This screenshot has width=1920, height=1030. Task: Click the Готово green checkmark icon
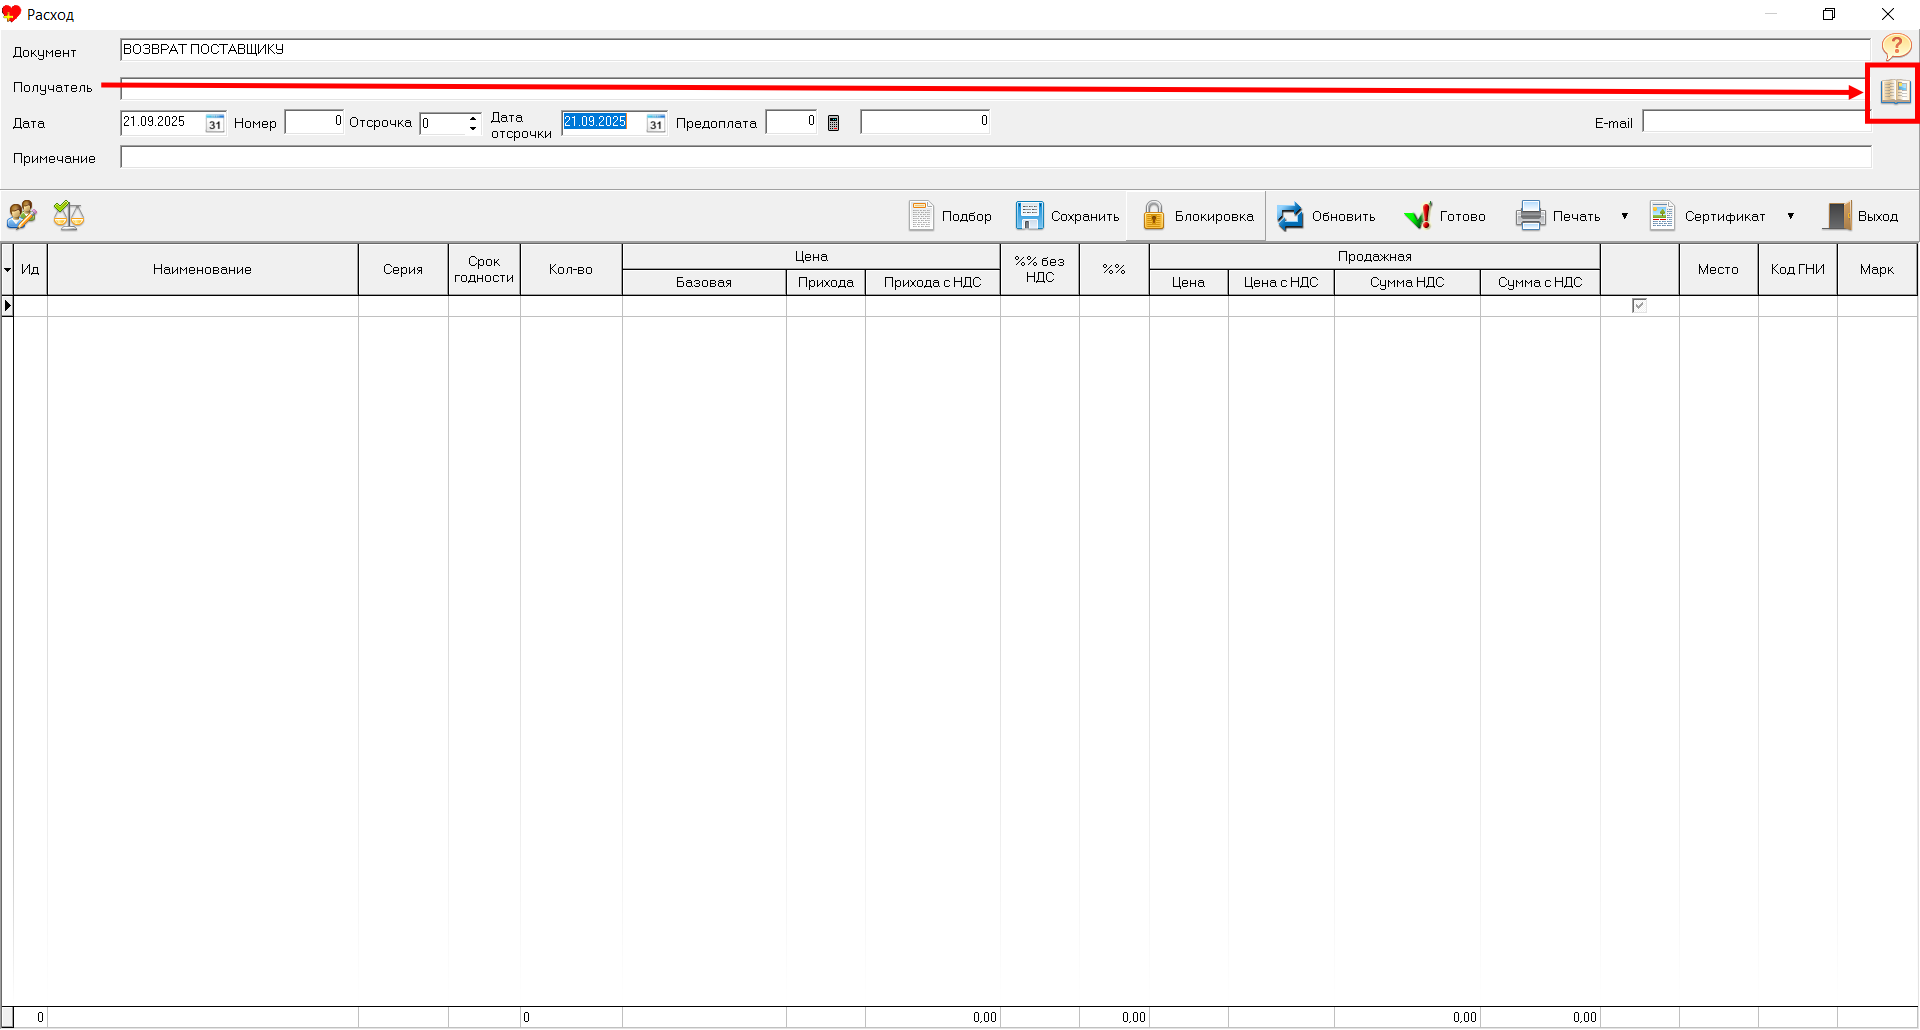(x=1418, y=216)
